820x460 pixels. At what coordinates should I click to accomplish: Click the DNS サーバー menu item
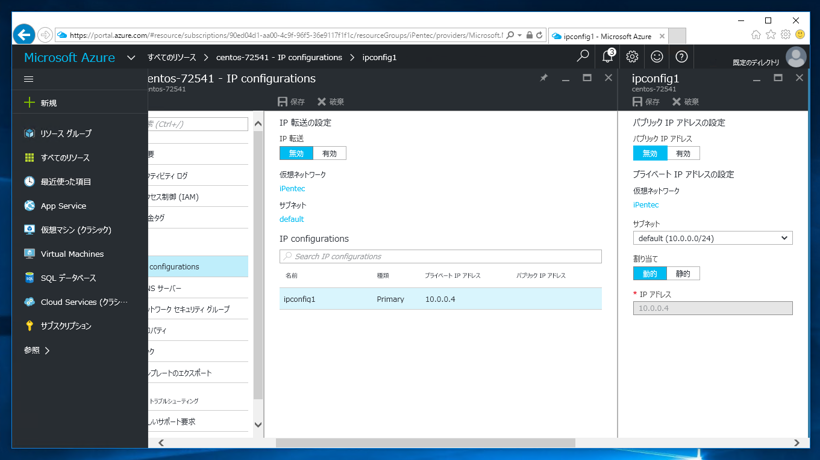click(198, 288)
